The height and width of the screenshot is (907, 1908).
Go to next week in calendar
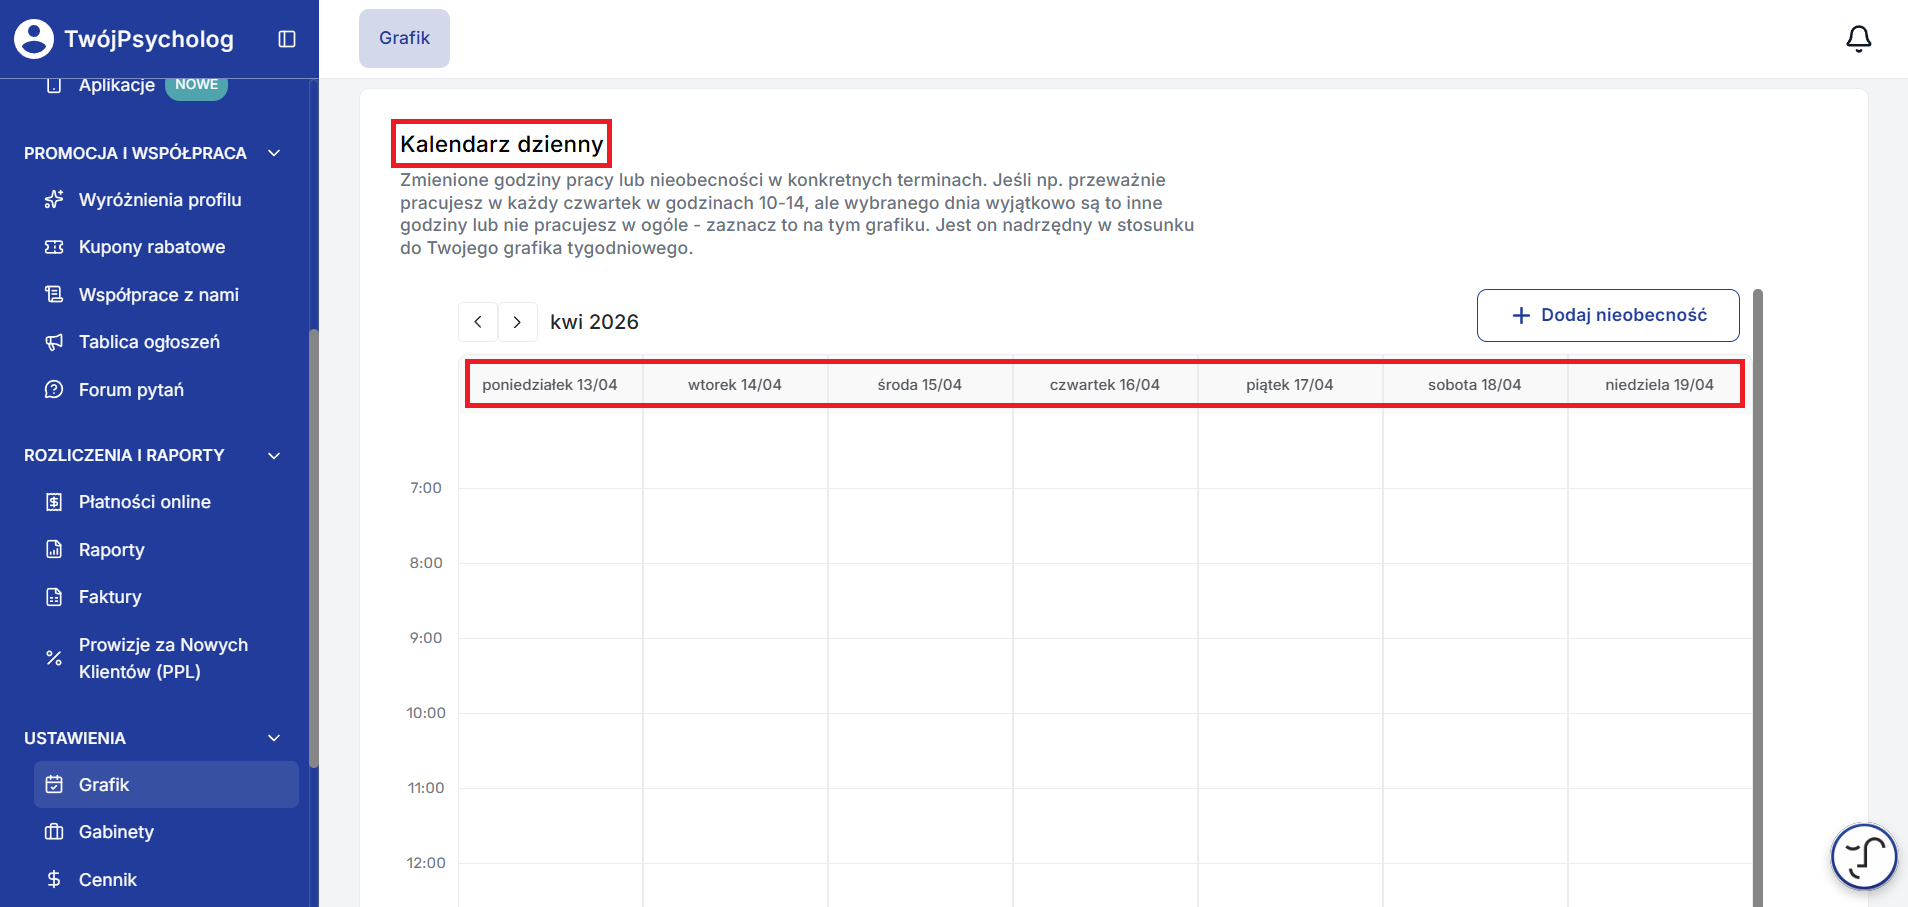pos(517,322)
